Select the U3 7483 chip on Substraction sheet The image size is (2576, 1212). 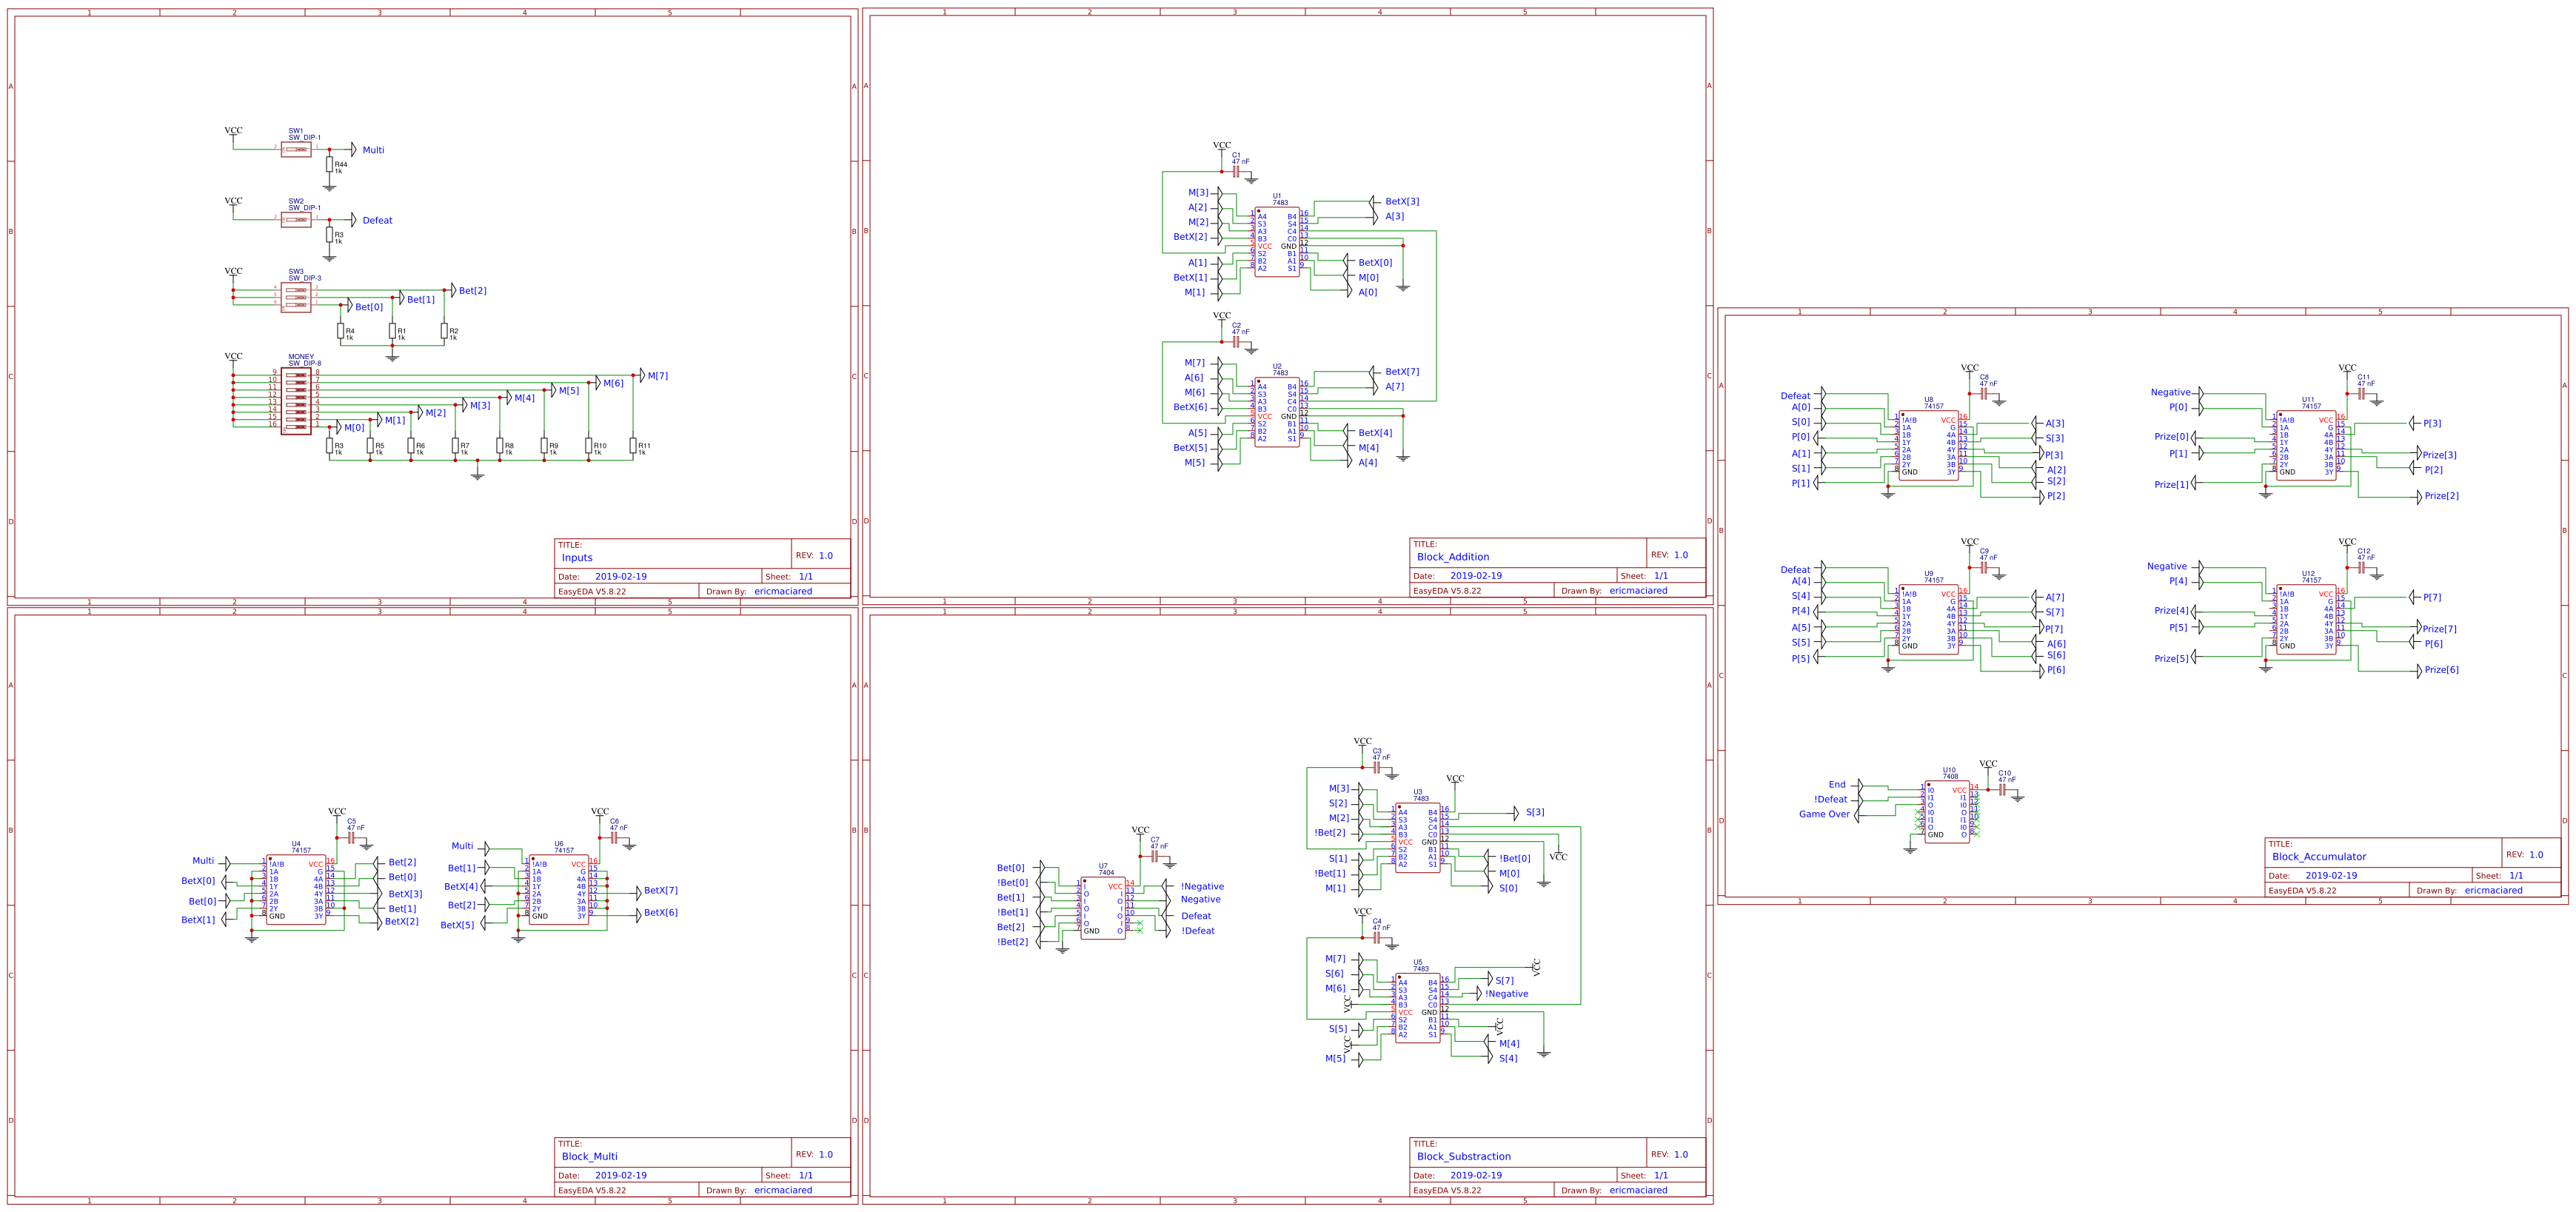pos(1418,838)
